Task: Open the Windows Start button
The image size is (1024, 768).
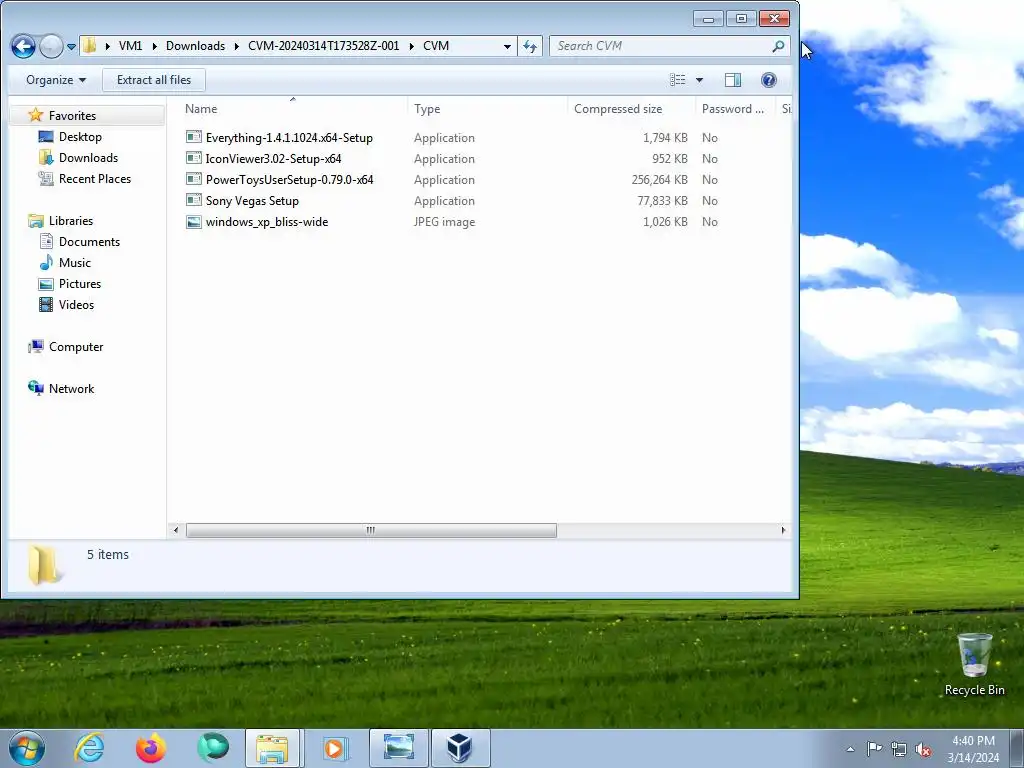Action: pos(26,748)
